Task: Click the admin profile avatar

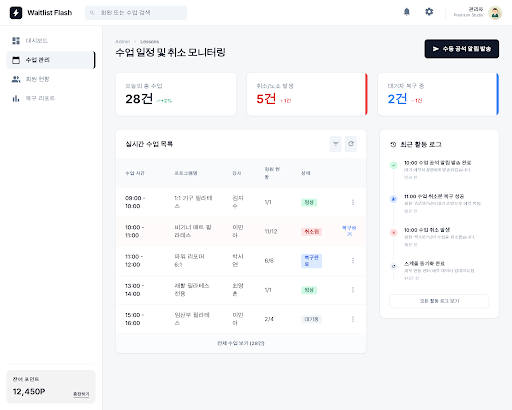Action: pyautogui.click(x=495, y=13)
